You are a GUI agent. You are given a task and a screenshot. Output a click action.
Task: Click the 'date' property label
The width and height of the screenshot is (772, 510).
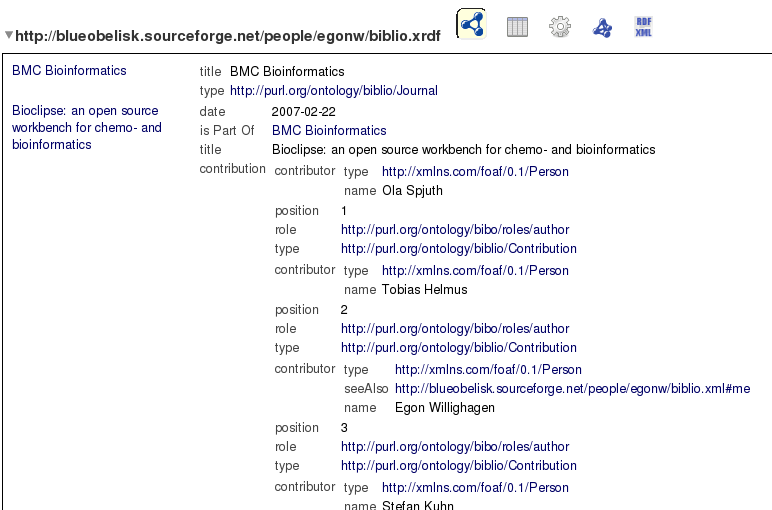[212, 112]
